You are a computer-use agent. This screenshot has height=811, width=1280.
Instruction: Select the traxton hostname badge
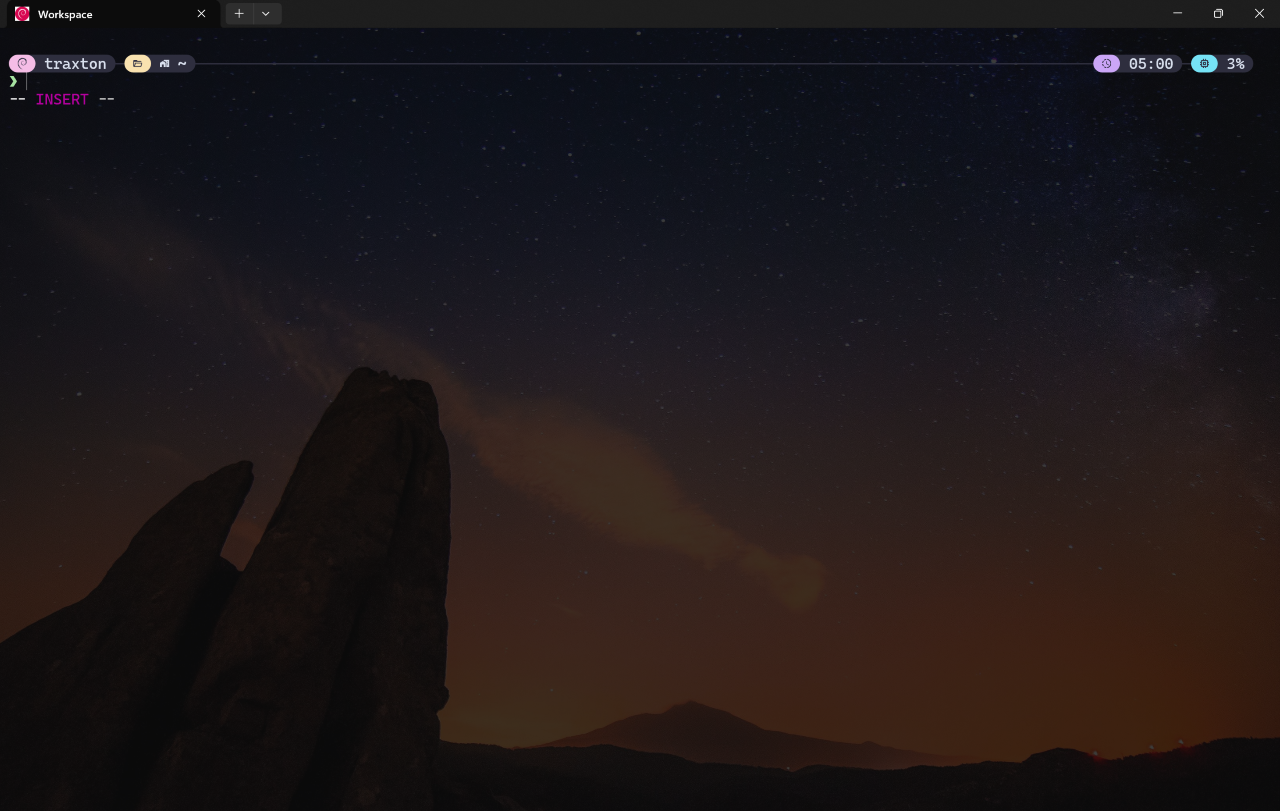coord(75,63)
